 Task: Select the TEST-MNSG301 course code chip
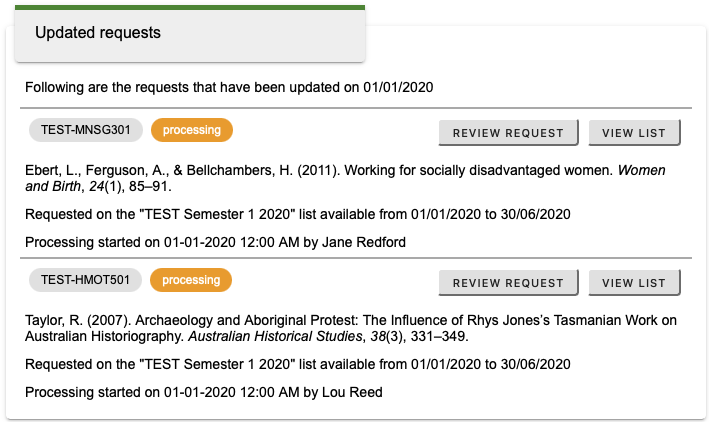pyautogui.click(x=86, y=130)
